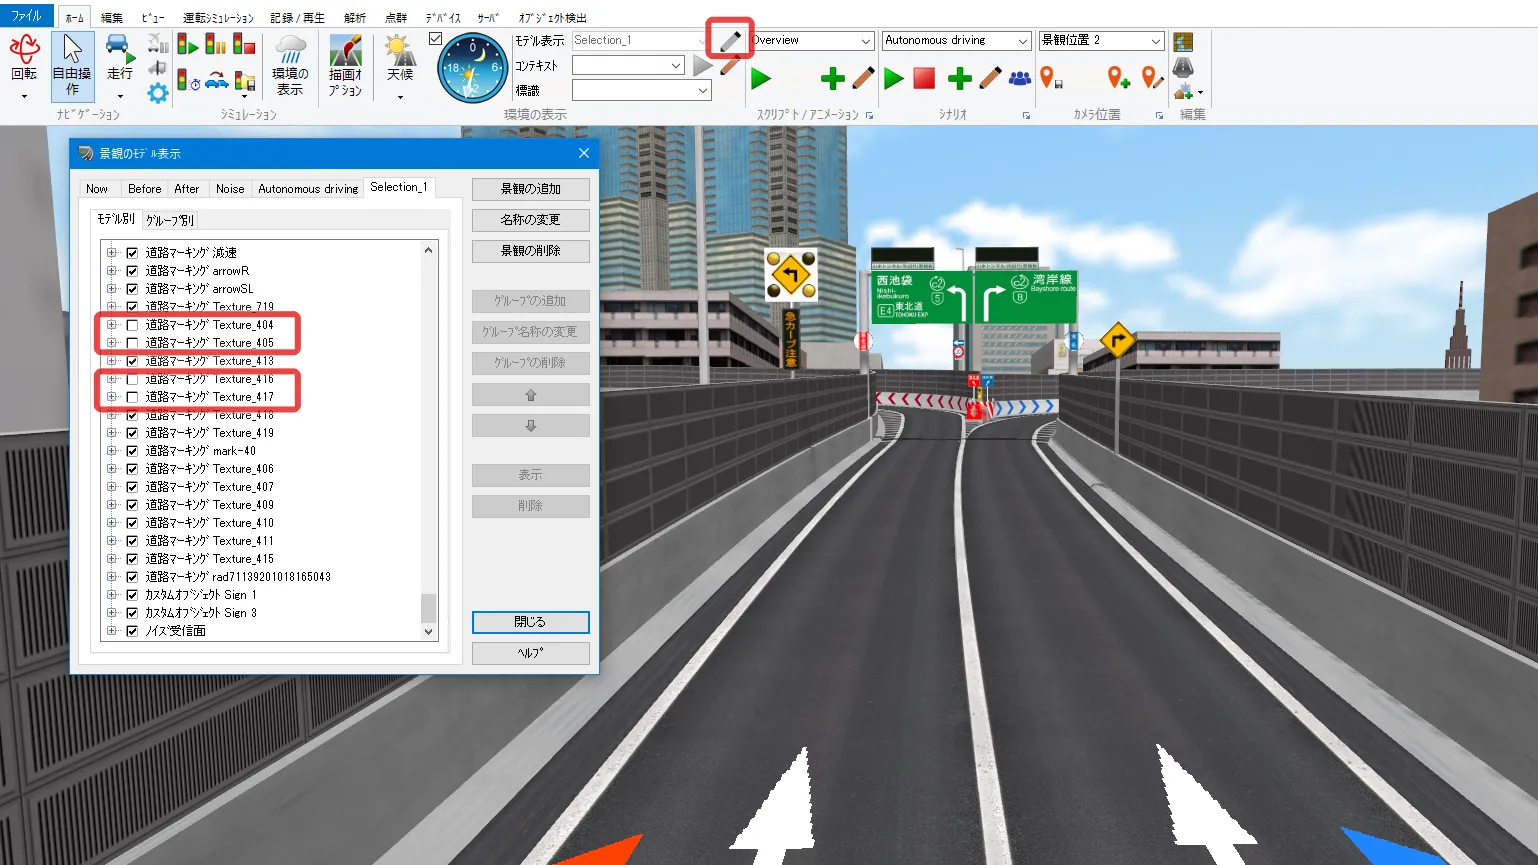The image size is (1538, 865).
Task: Click the blue people icon in scenario group
Action: [x=1020, y=78]
